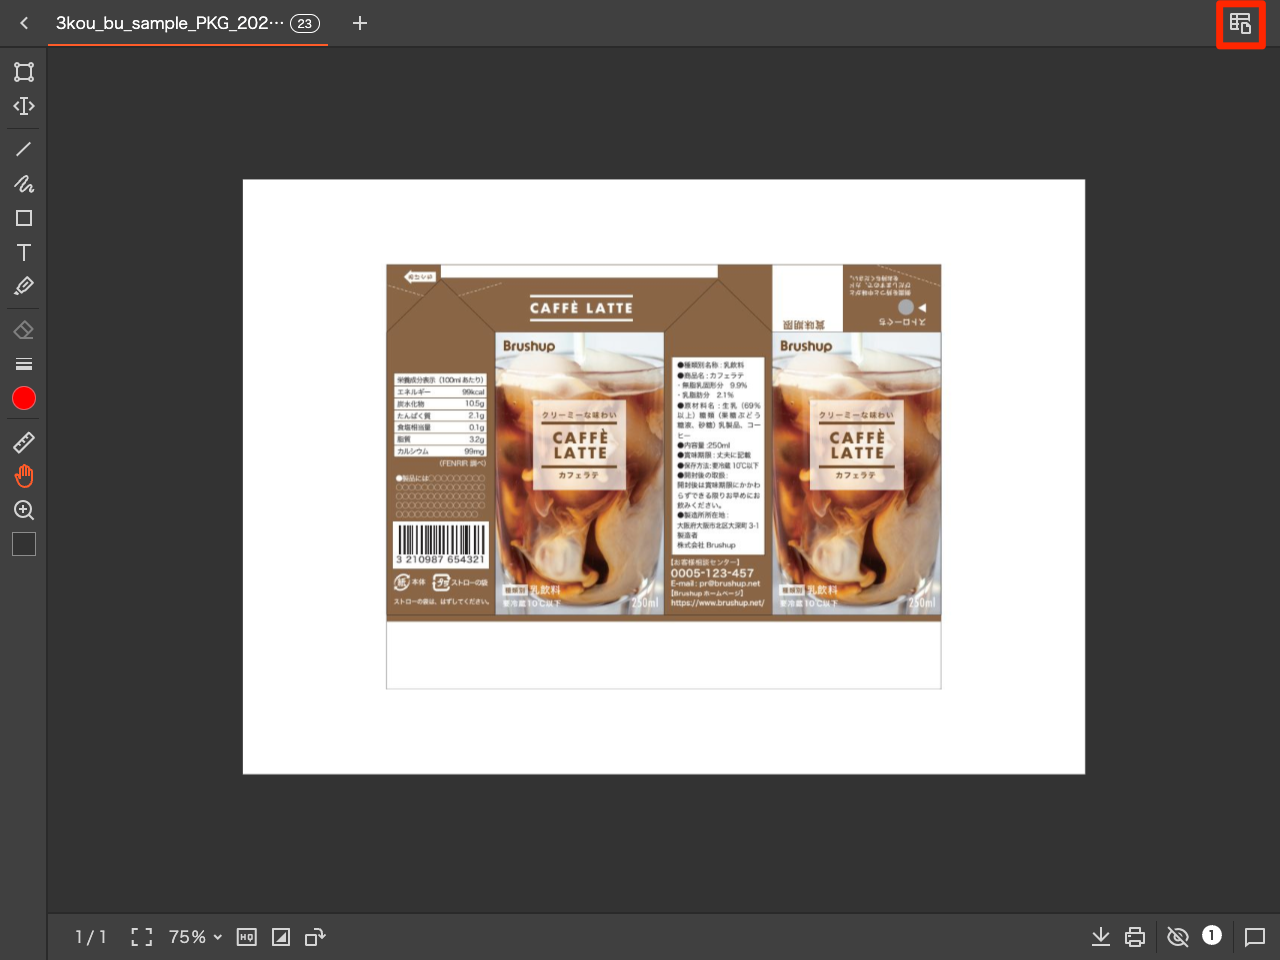The image size is (1280, 960).
Task: Add a new tab with plus button
Action: tap(360, 23)
